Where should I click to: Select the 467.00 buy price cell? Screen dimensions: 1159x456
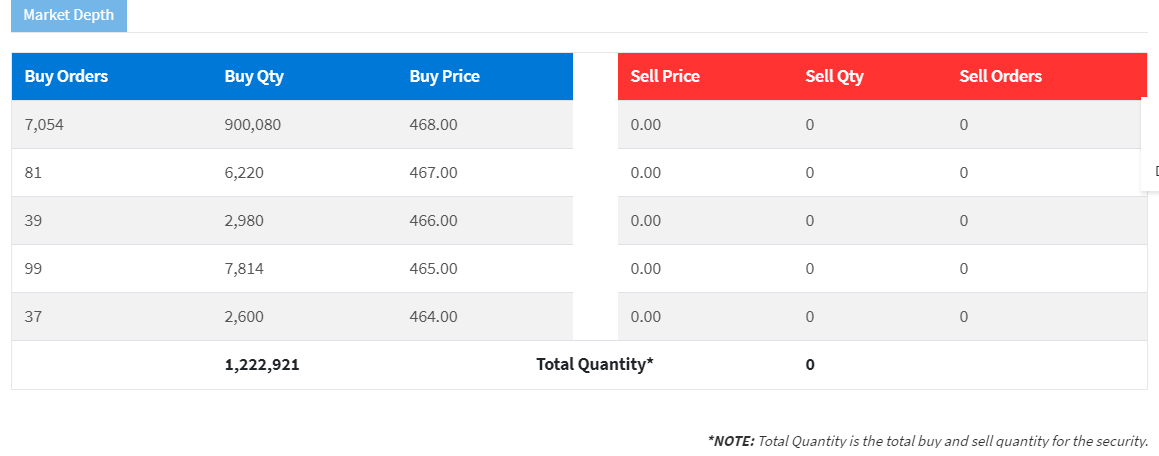[434, 173]
